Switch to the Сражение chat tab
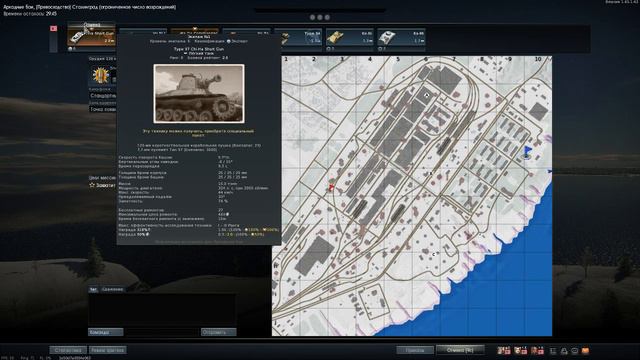This screenshot has width=640, height=360. tap(112, 289)
